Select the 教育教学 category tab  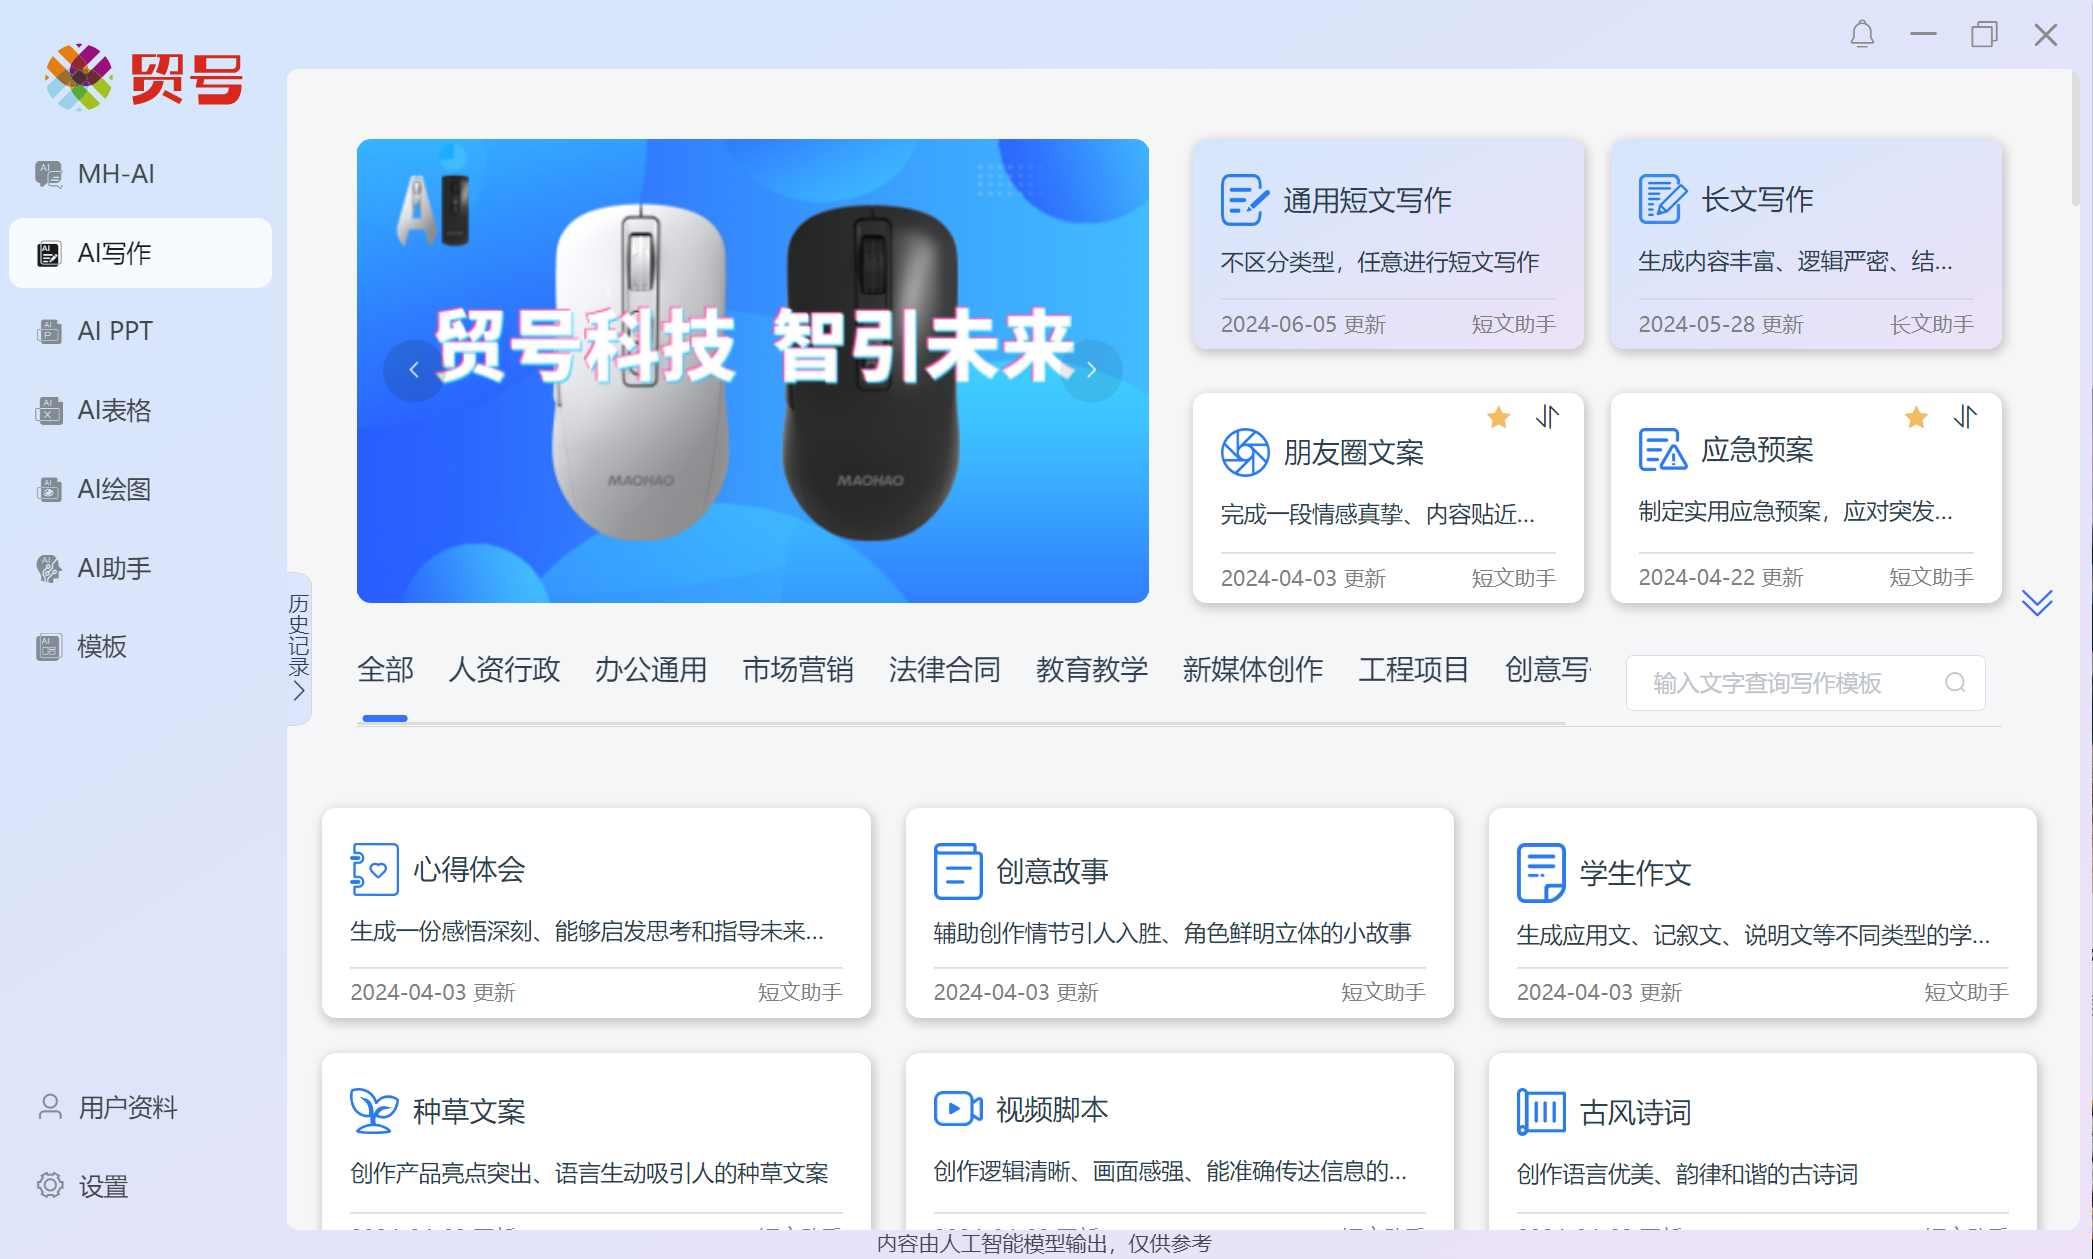pos(1092,670)
